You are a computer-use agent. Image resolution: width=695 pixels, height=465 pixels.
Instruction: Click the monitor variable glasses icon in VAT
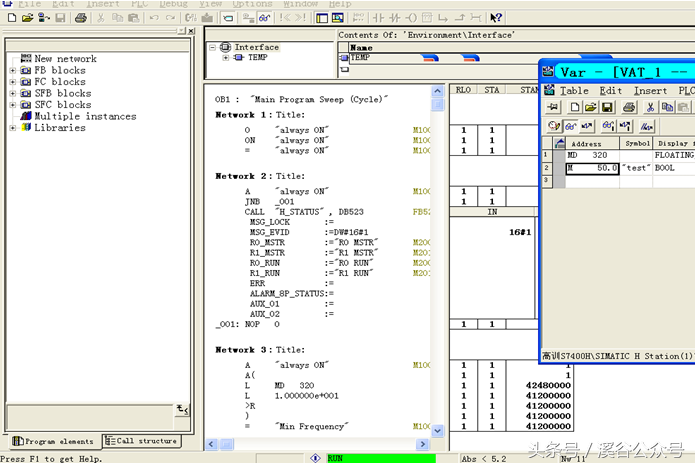click(x=571, y=126)
